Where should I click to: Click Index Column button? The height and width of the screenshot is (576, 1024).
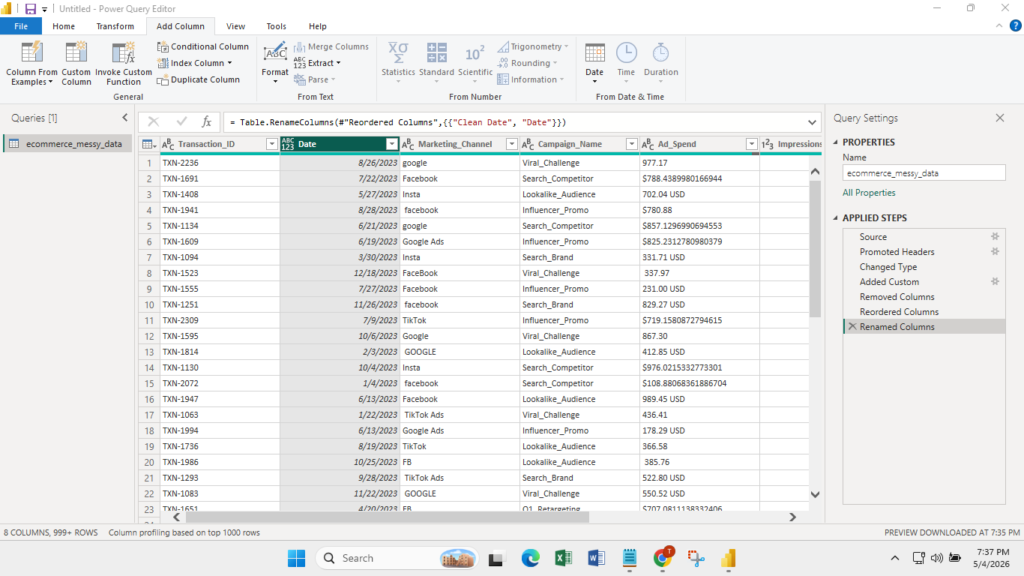195,63
